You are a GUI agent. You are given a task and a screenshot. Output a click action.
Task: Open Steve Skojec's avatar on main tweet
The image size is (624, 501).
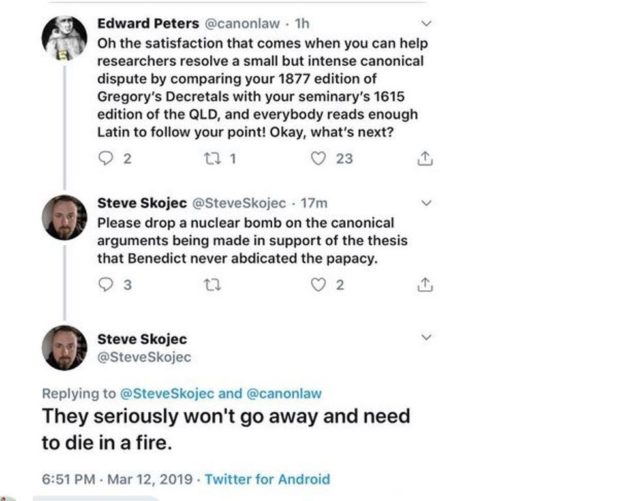coord(64,348)
